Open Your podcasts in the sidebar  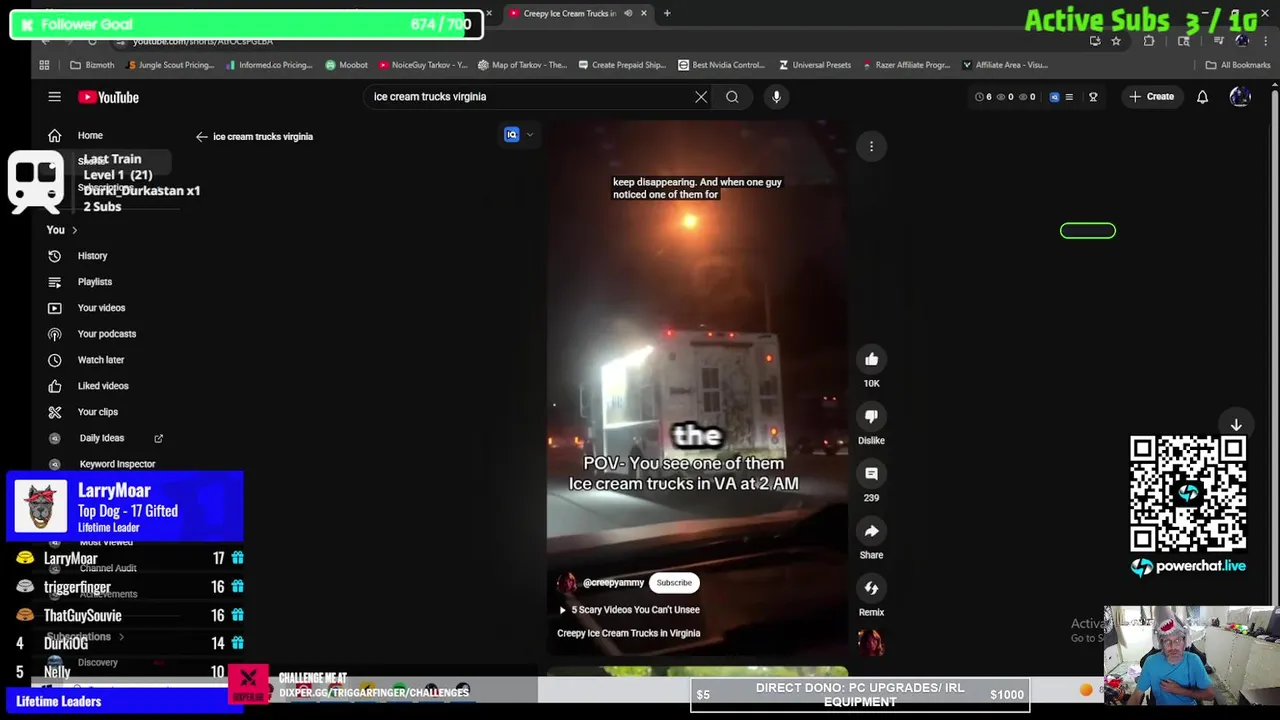[107, 334]
